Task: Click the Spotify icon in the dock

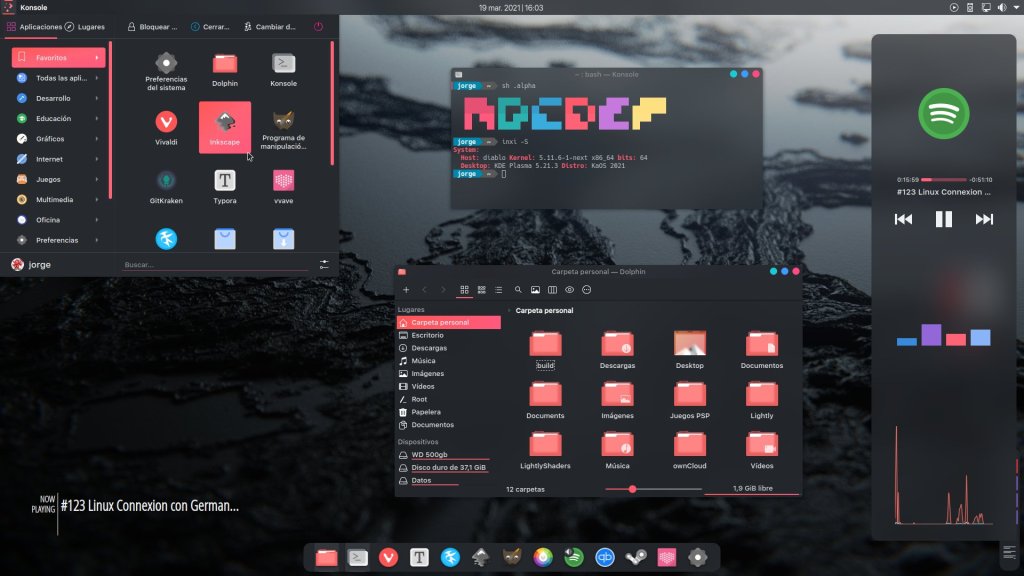Action: [574, 557]
